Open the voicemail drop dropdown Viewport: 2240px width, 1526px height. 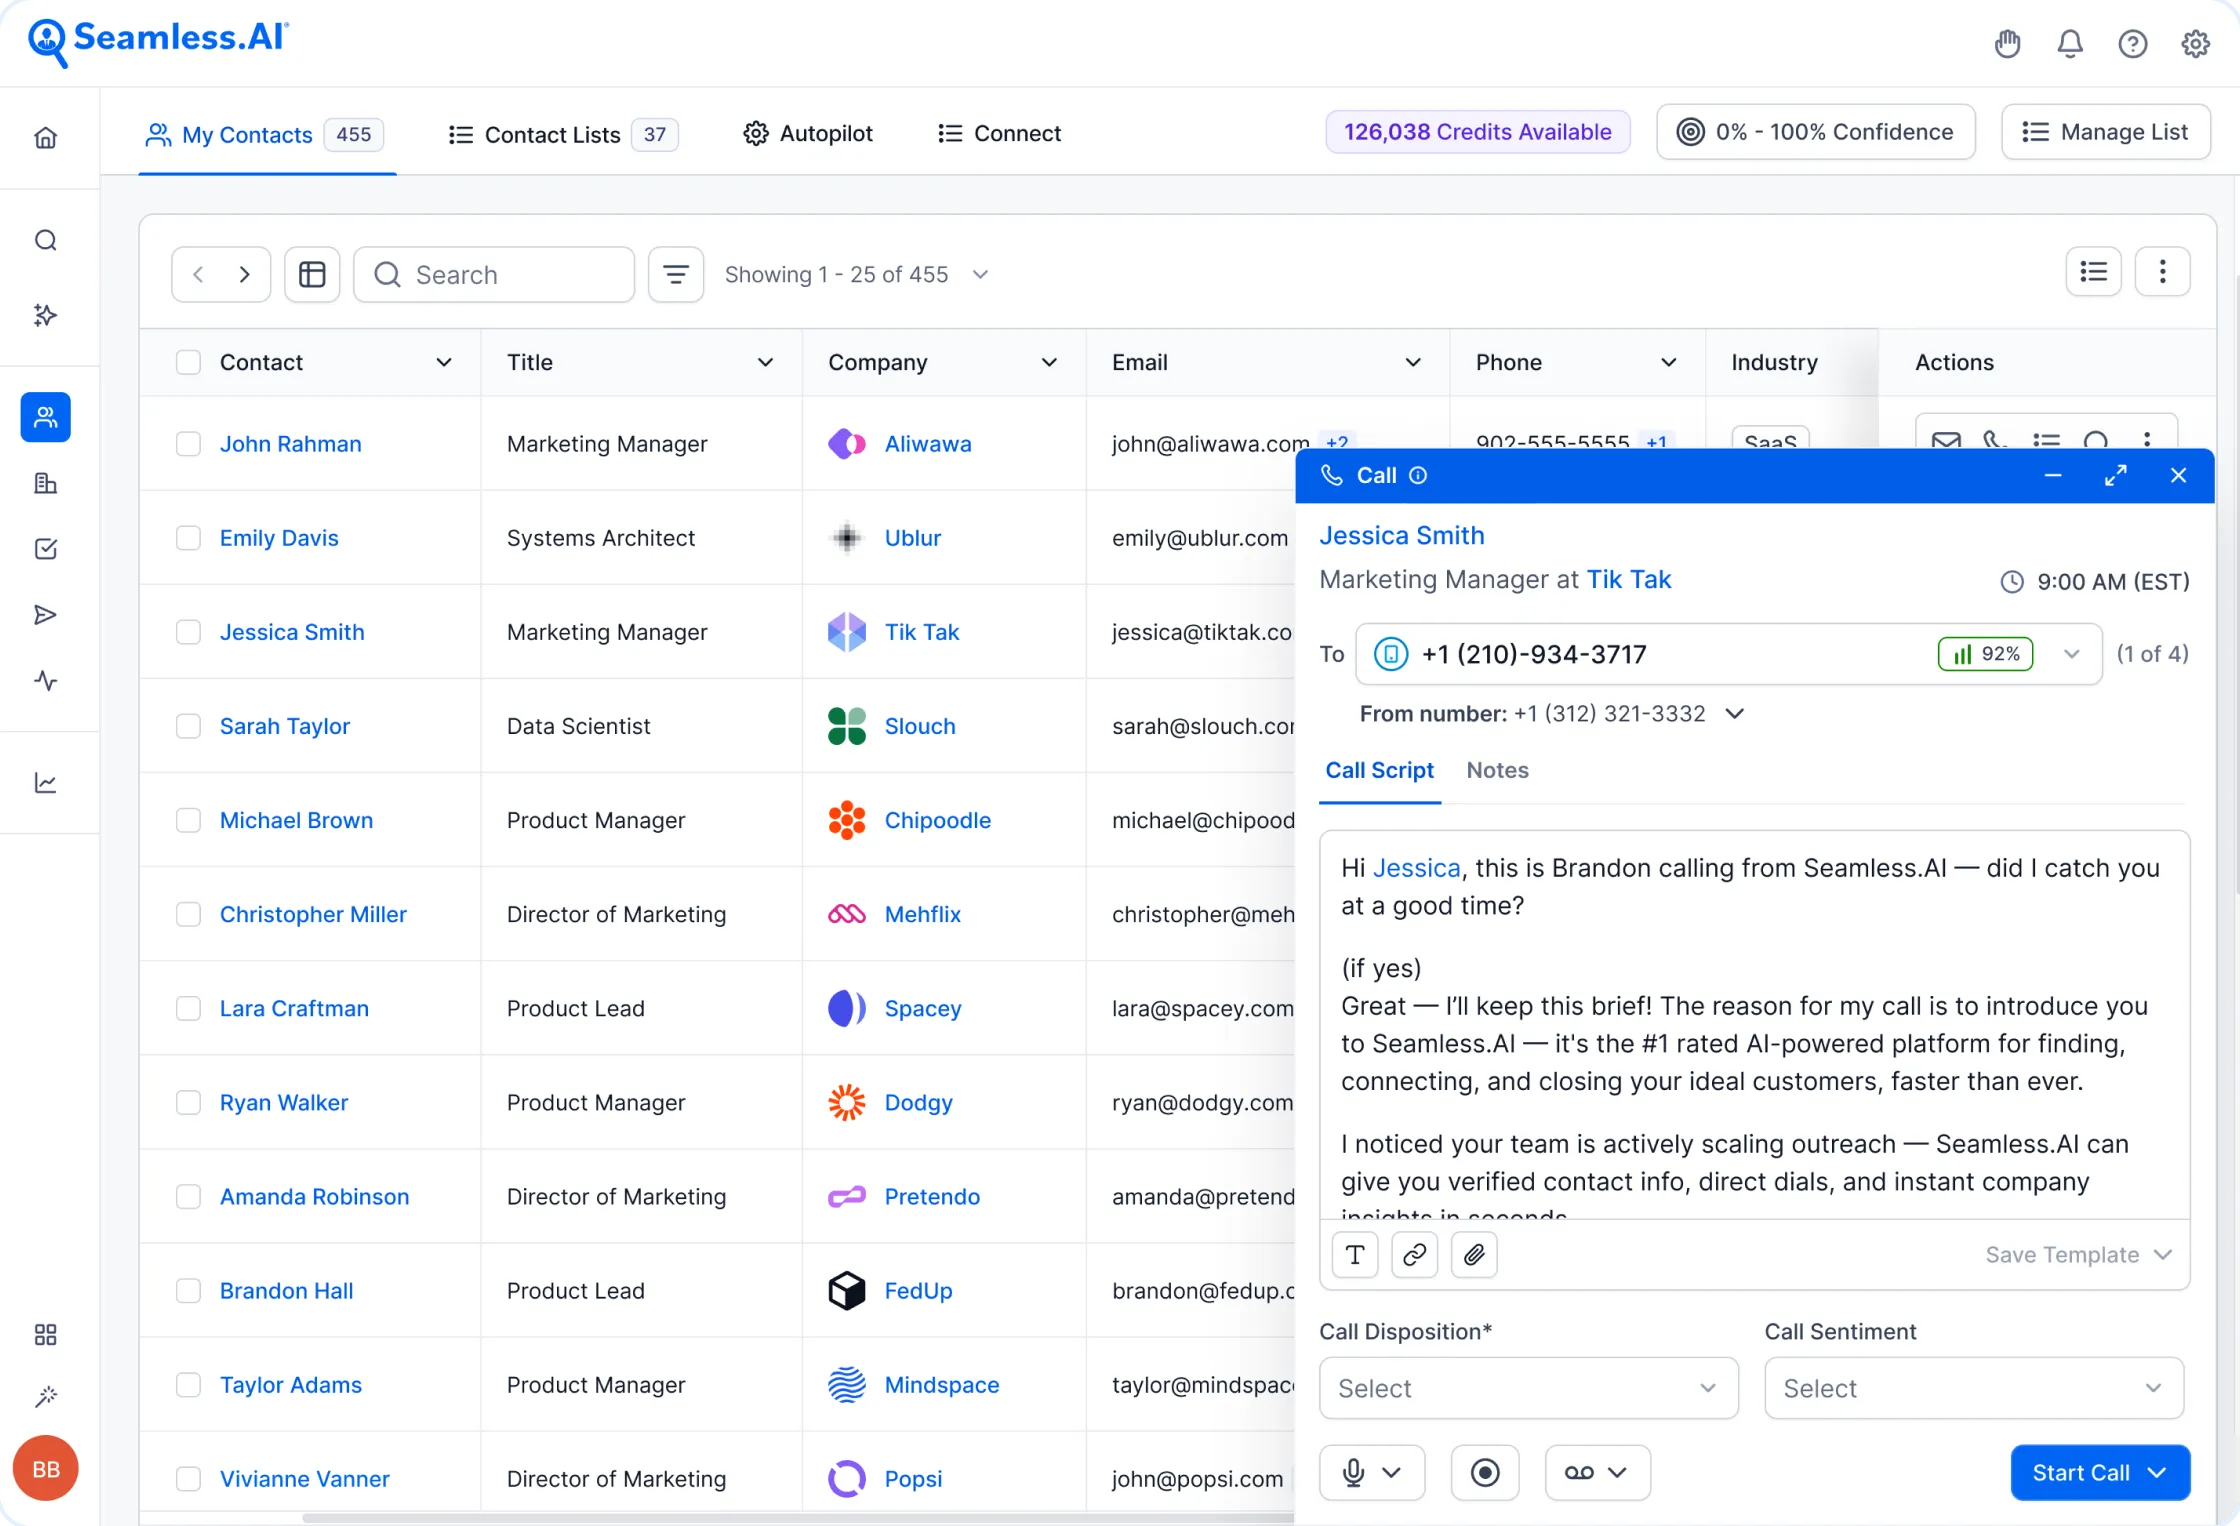1596,1472
